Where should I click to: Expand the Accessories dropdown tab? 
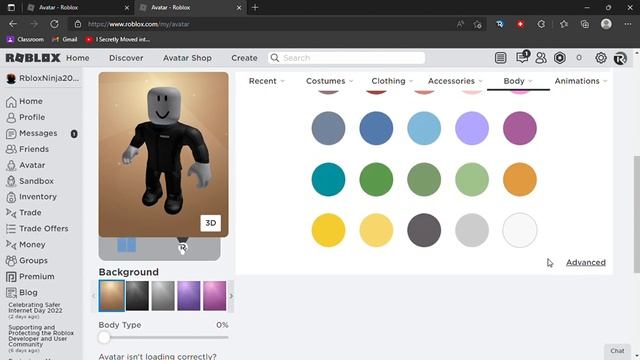(x=455, y=81)
